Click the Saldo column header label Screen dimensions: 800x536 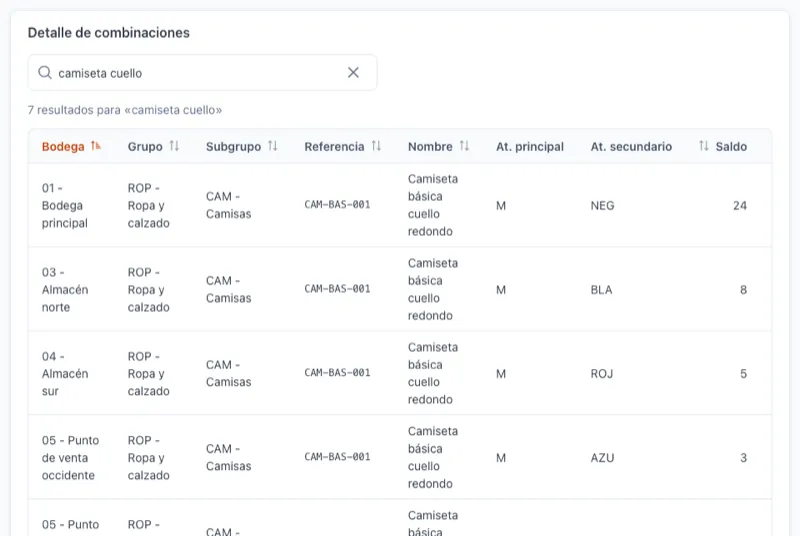731,146
